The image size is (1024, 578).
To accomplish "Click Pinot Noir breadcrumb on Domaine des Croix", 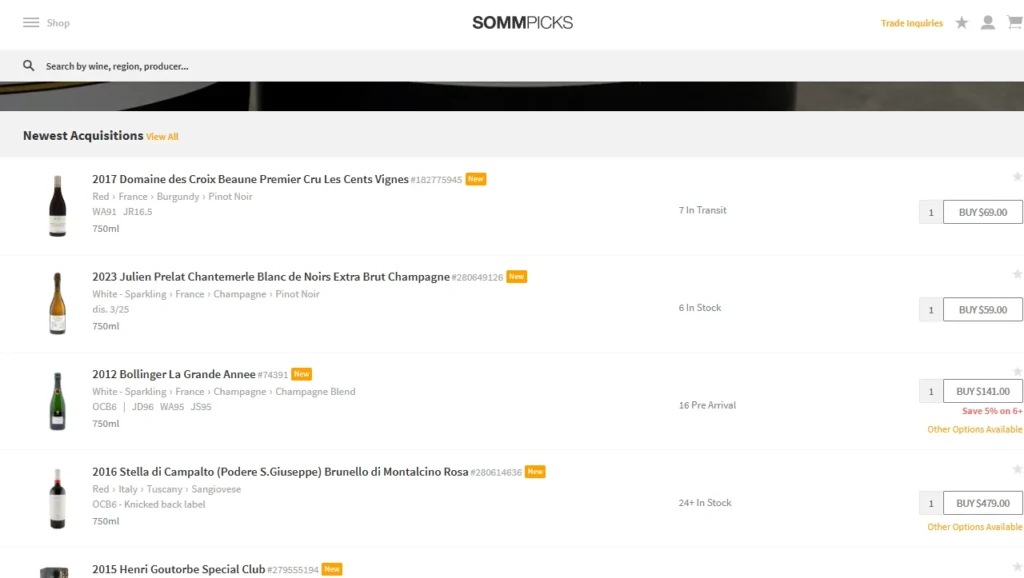I will [x=230, y=197].
